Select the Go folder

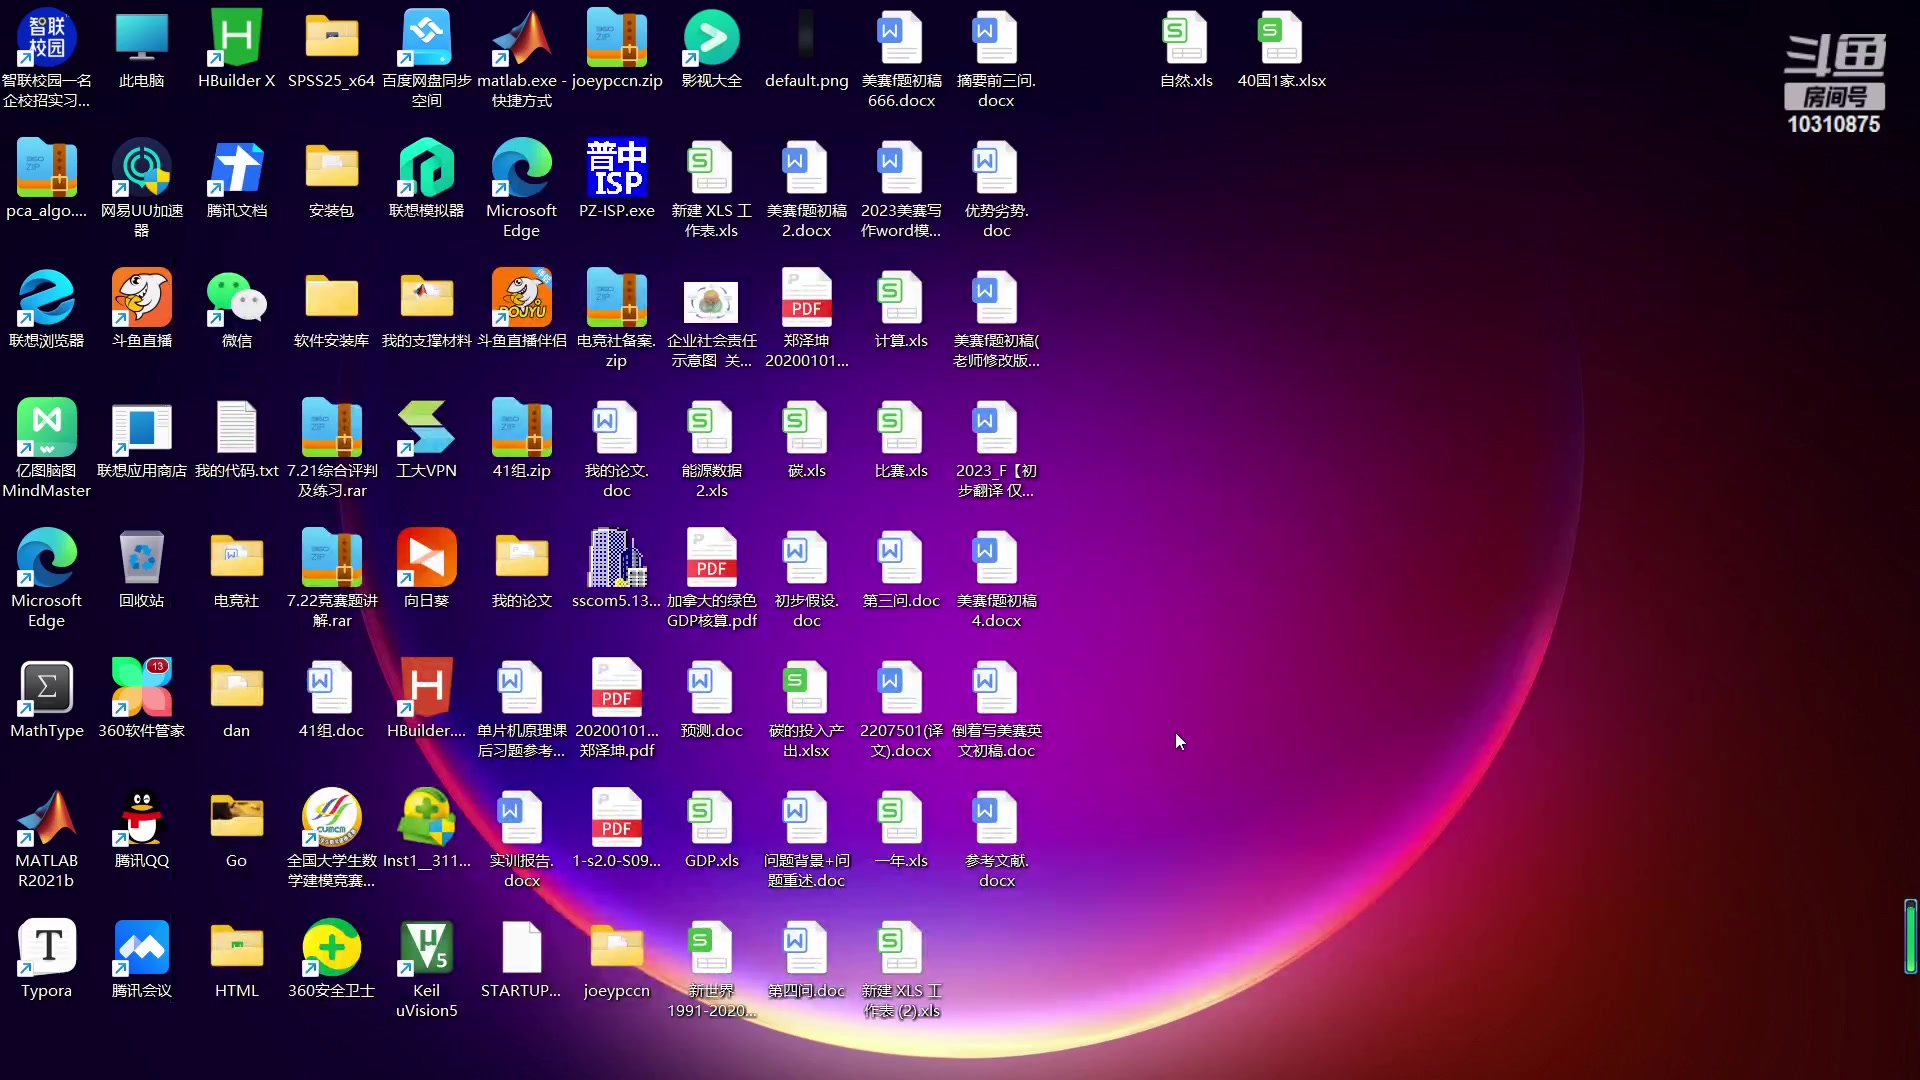(236, 828)
